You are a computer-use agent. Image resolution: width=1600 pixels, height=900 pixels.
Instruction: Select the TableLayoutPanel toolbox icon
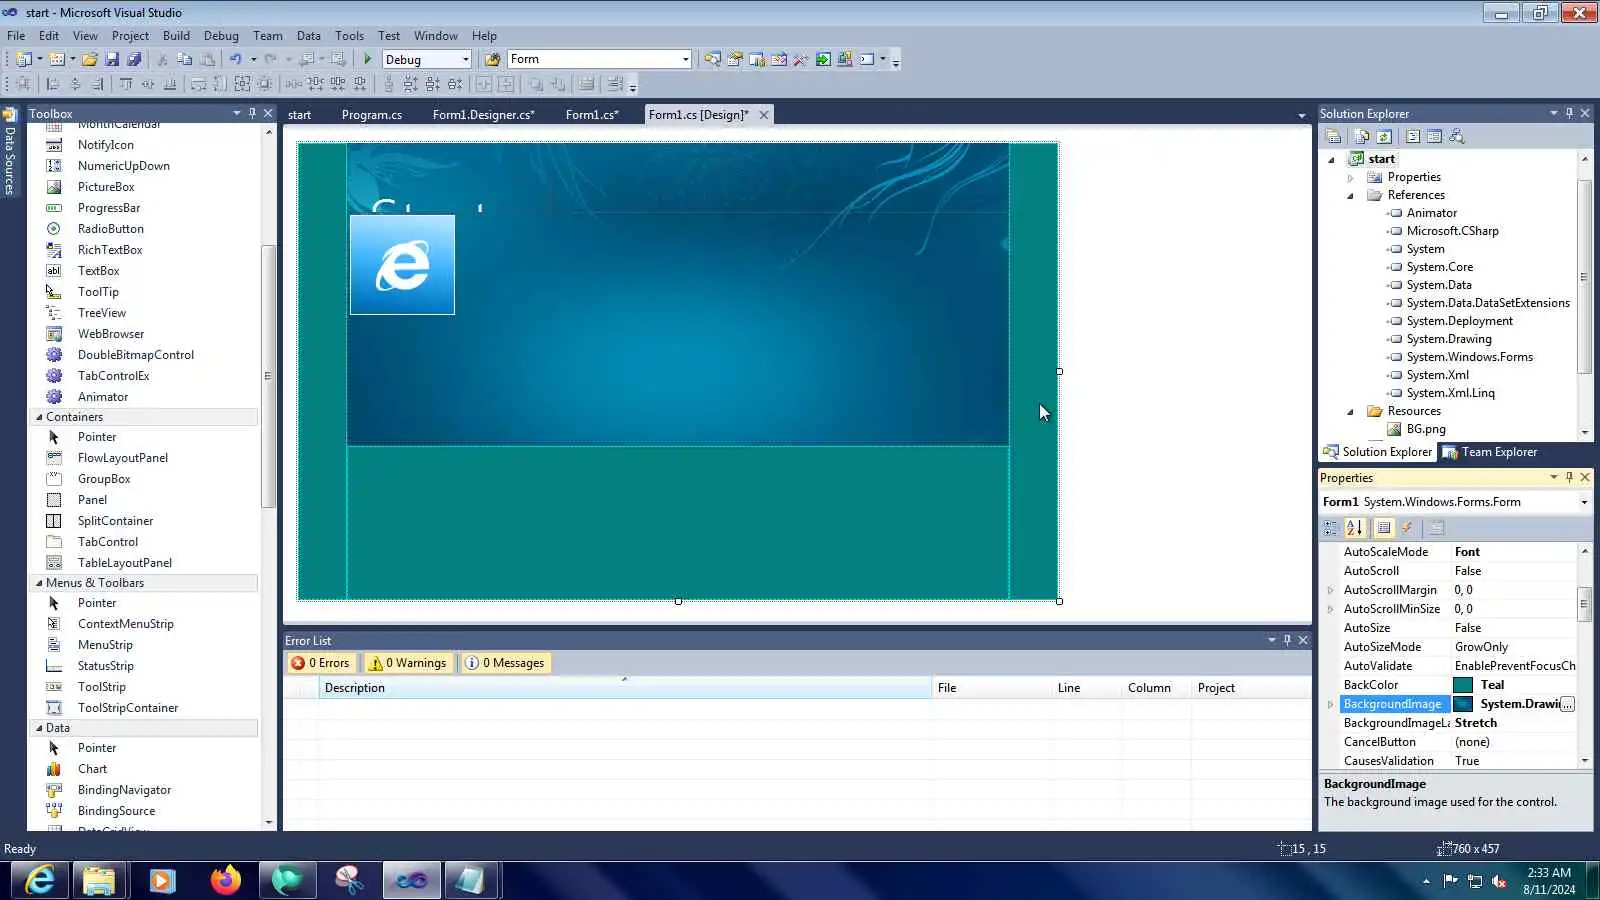(54, 563)
